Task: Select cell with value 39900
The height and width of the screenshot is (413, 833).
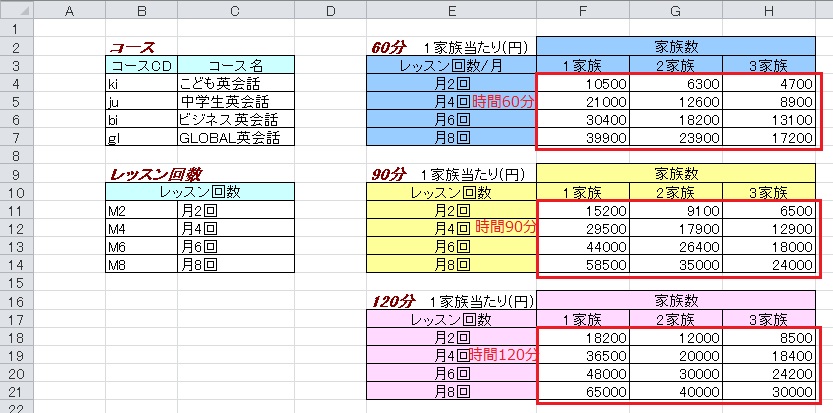Action: (583, 137)
